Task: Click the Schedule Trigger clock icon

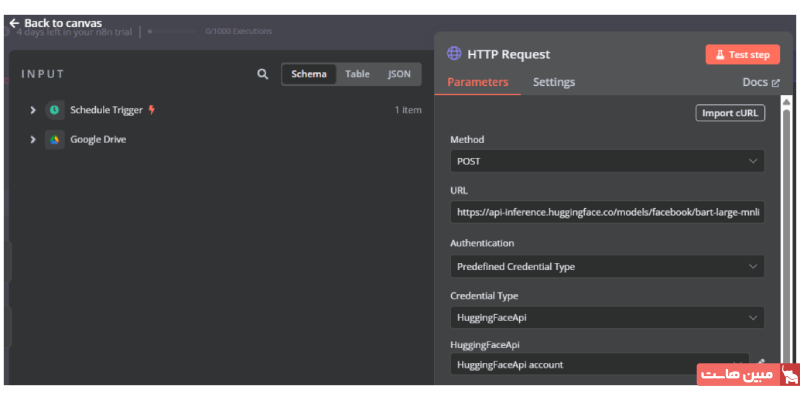Action: pyautogui.click(x=54, y=110)
